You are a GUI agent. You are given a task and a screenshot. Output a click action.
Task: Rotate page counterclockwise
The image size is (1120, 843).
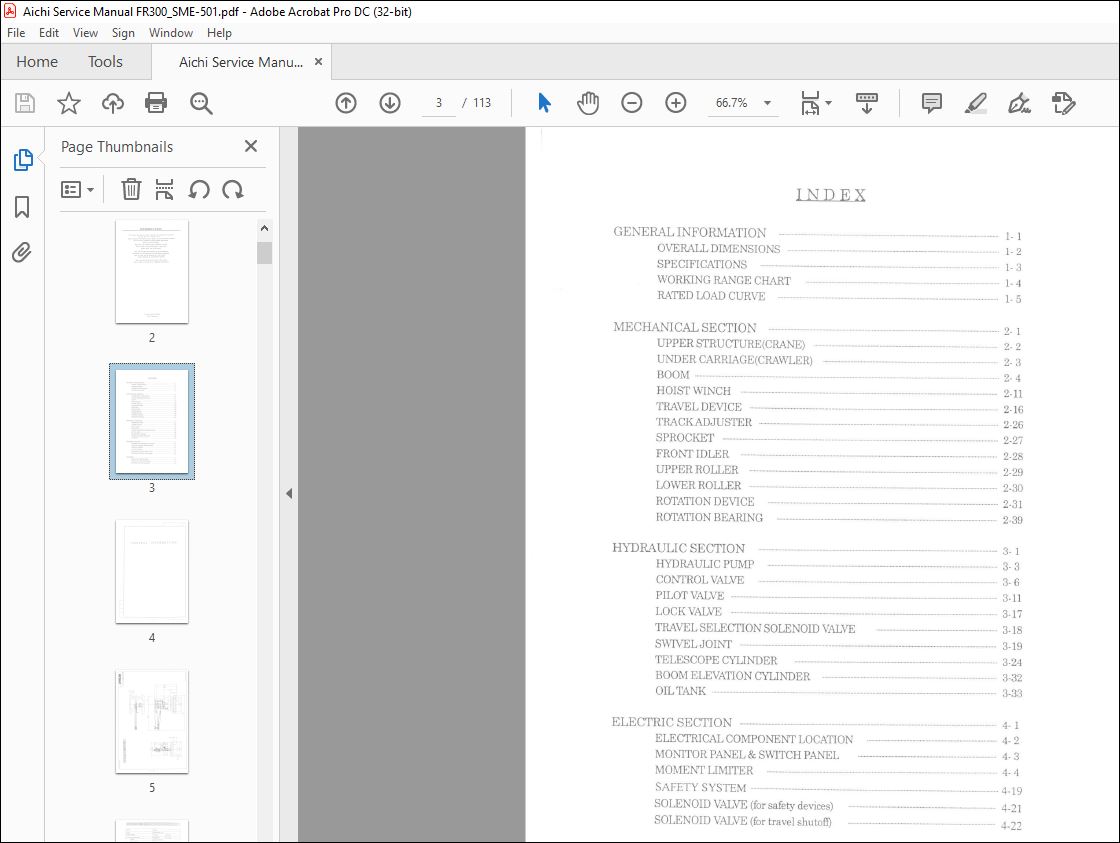tap(199, 189)
